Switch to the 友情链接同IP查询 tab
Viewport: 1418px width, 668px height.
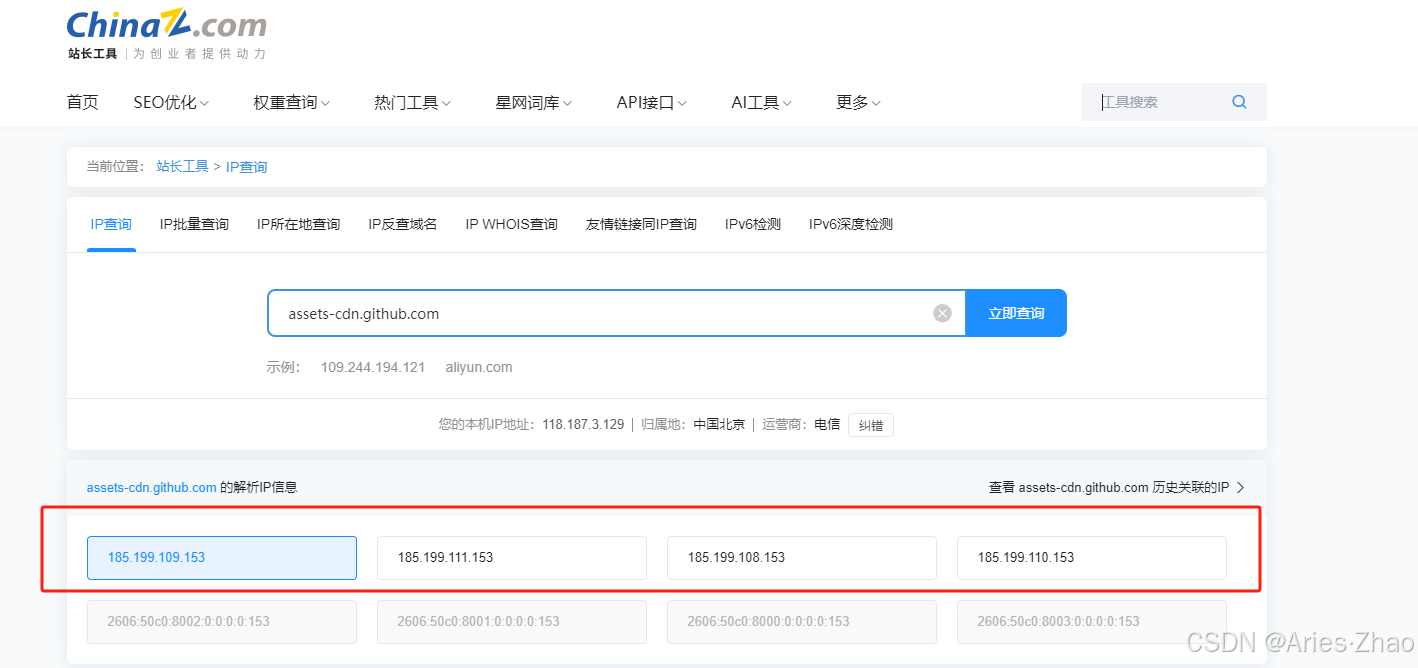click(641, 224)
